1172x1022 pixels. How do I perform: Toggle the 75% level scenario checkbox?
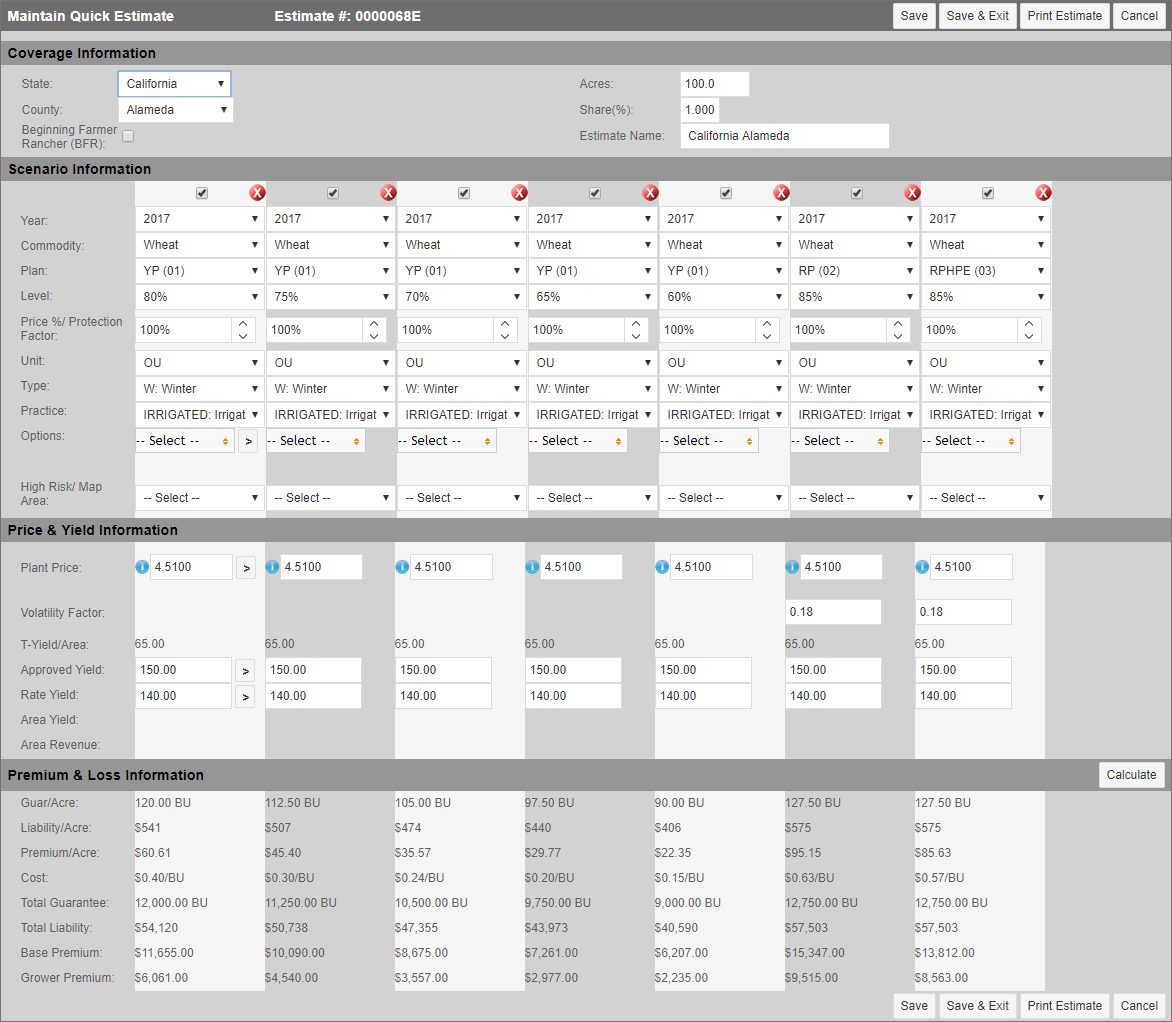[x=333, y=193]
